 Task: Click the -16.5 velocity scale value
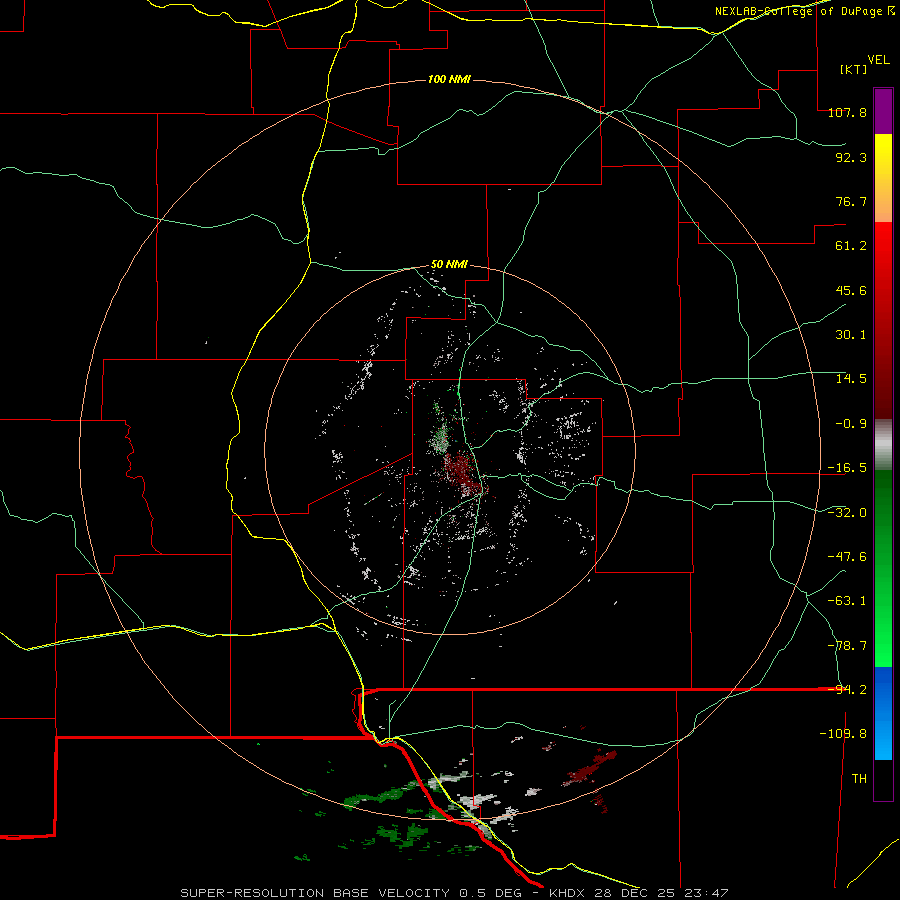(847, 468)
